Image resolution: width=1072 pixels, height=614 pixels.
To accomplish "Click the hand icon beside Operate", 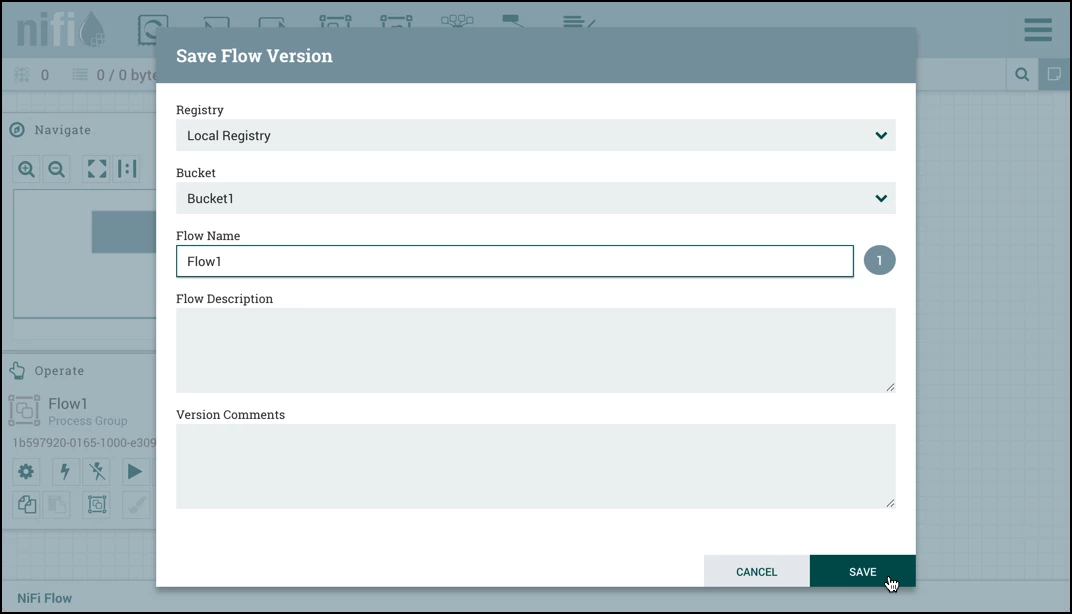I will click(x=17, y=371).
